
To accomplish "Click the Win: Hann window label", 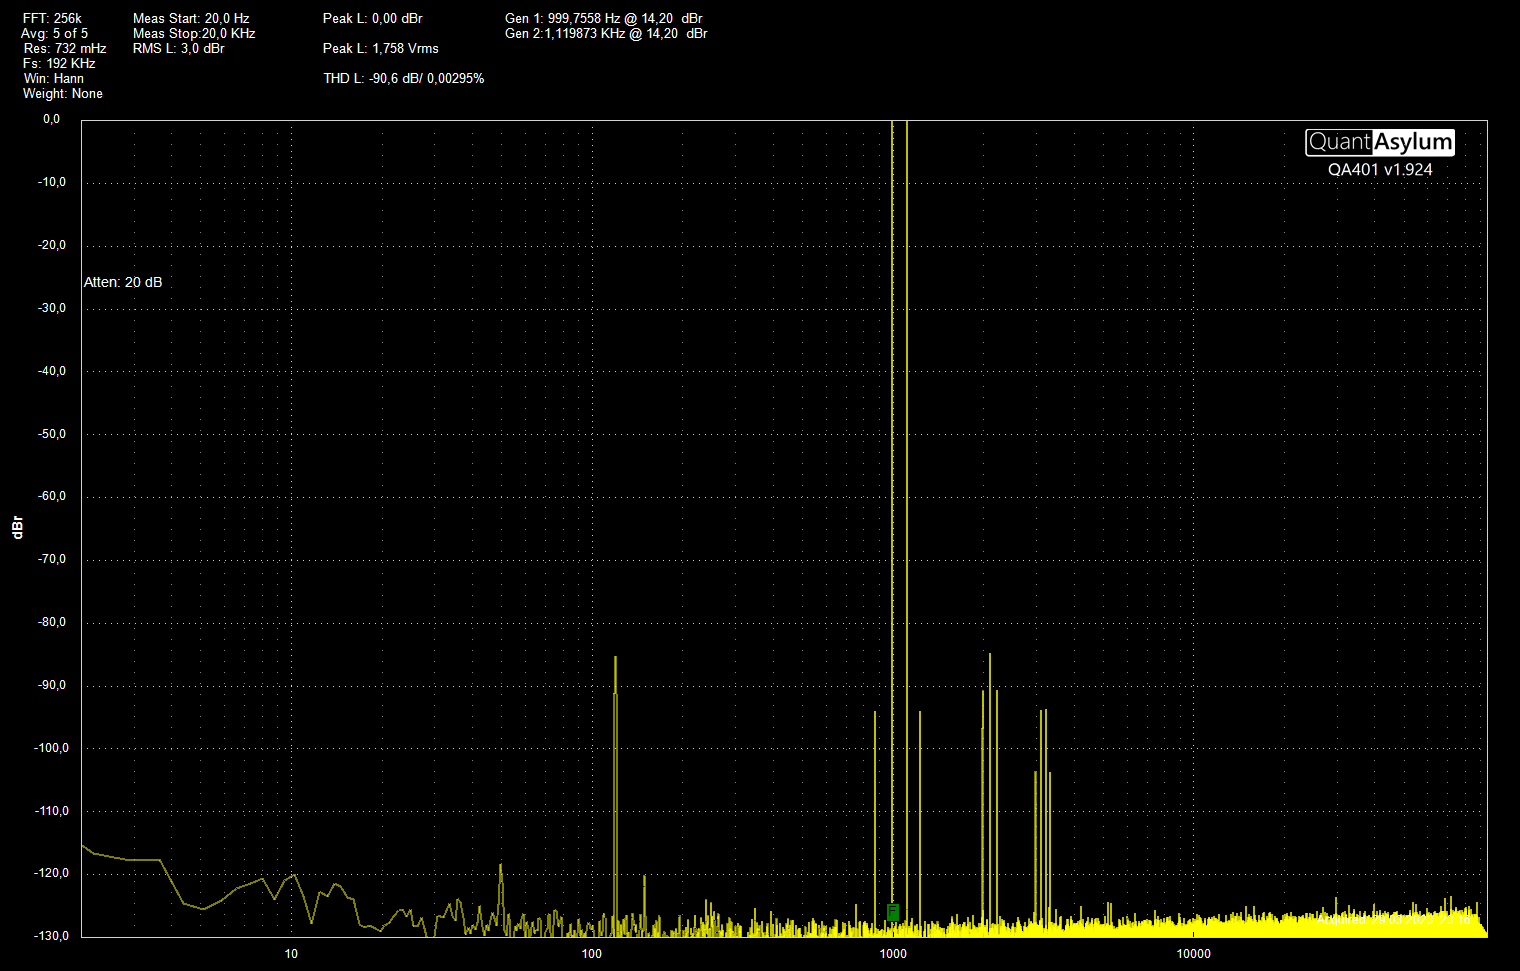I will pos(54,78).
